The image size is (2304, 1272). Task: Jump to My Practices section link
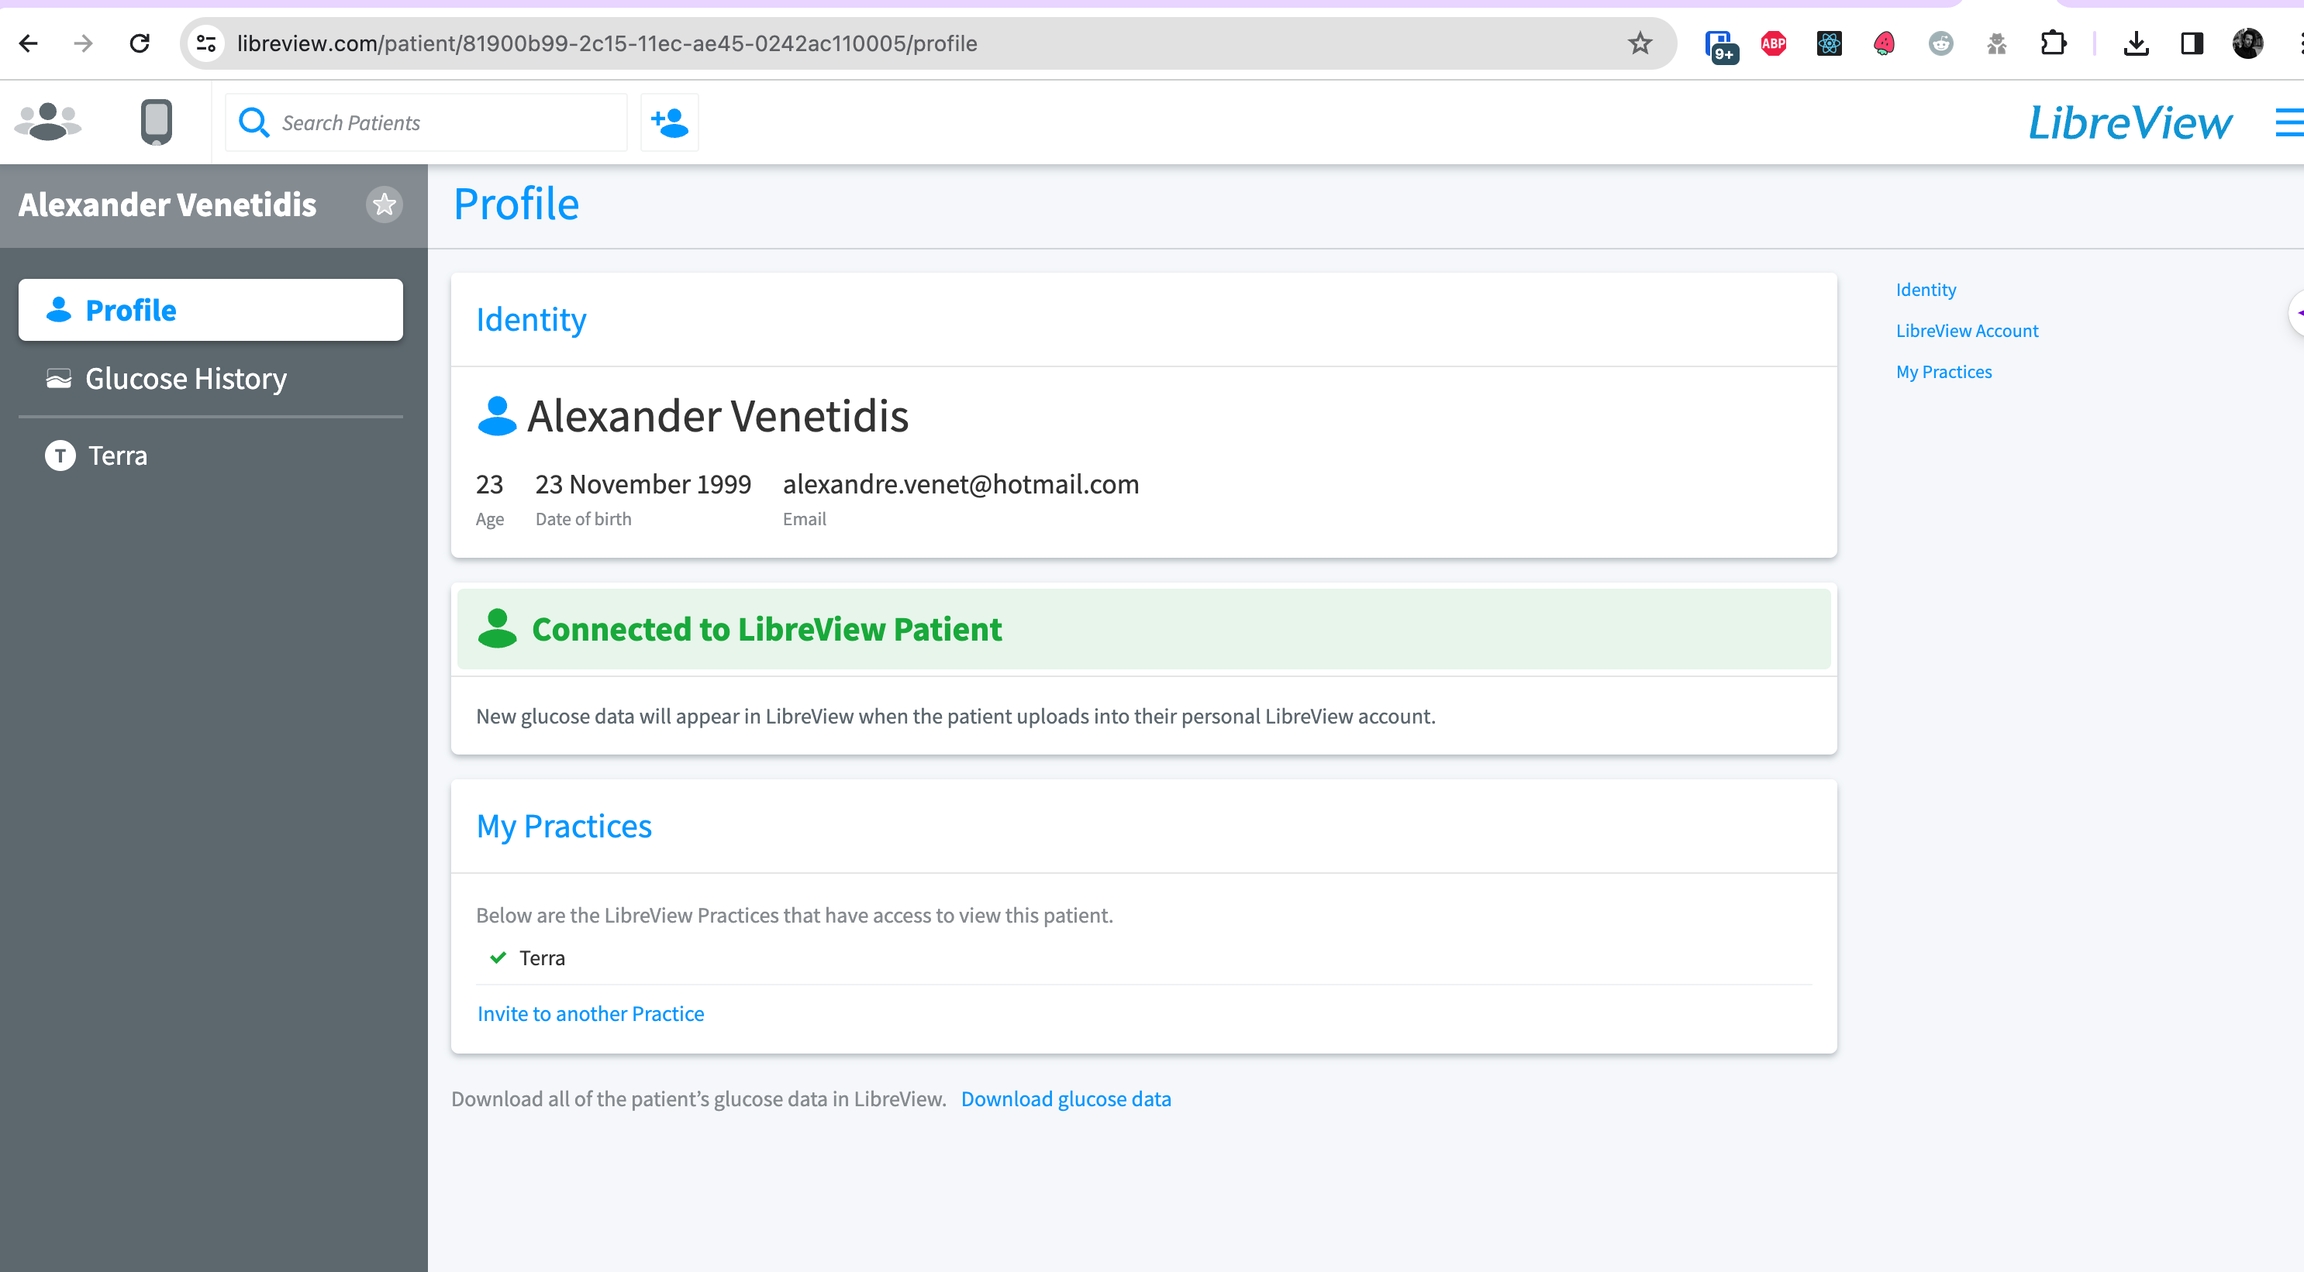tap(1943, 372)
